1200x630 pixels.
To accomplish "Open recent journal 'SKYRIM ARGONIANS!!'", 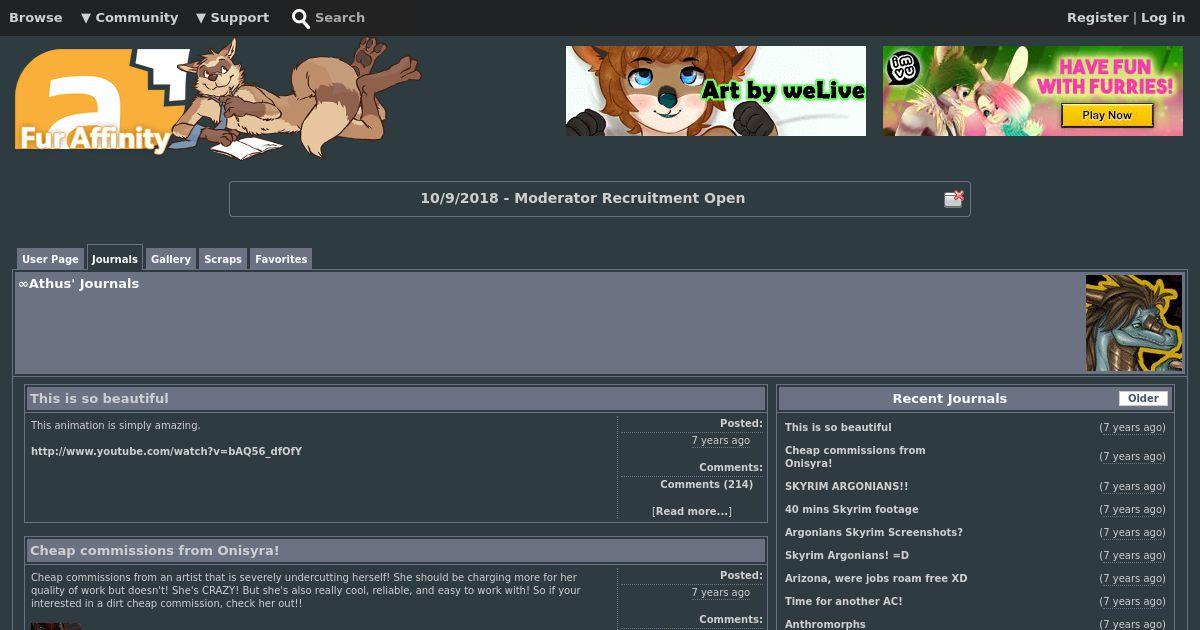I will (x=847, y=487).
